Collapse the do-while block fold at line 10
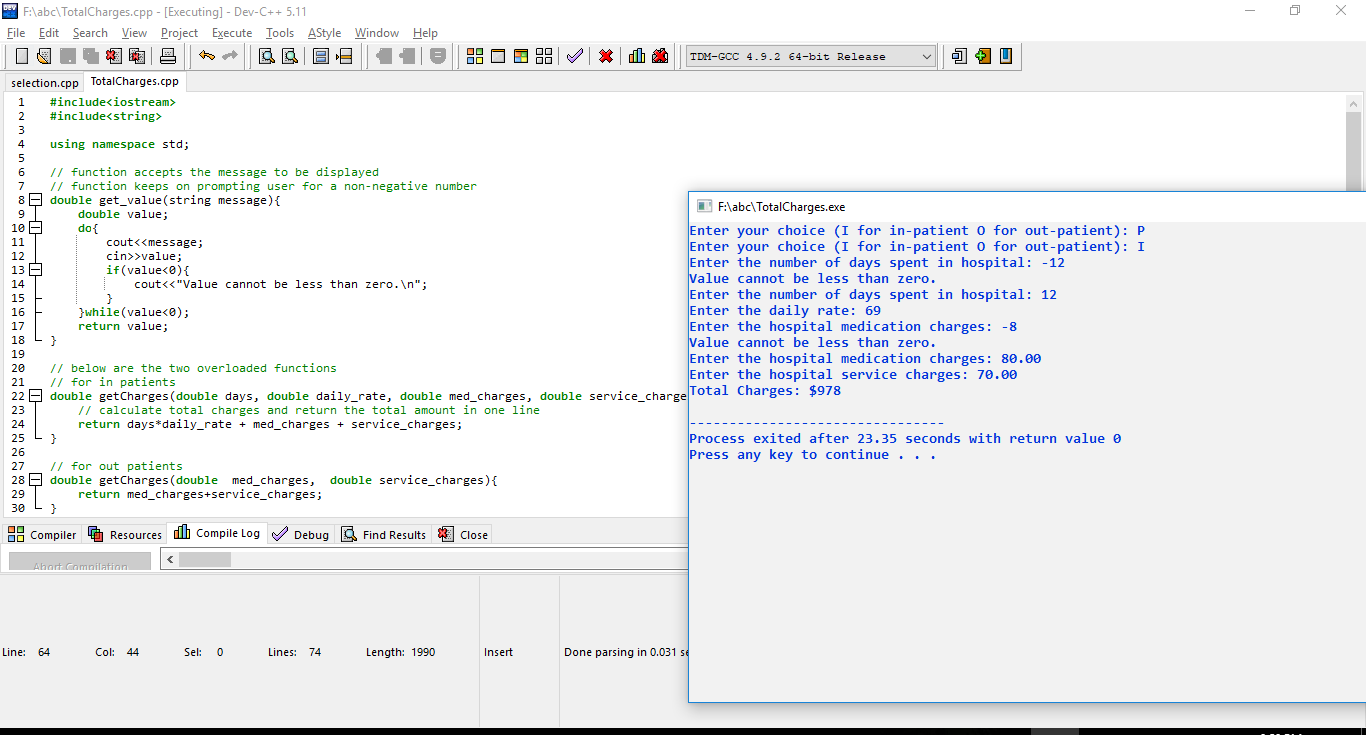This screenshot has height=735, width=1366. click(x=36, y=228)
